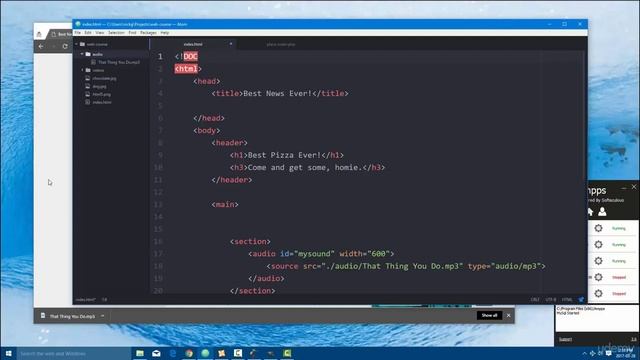Switch to the second inactive editor tab
Viewport: 640px width, 360px height.
click(x=281, y=44)
